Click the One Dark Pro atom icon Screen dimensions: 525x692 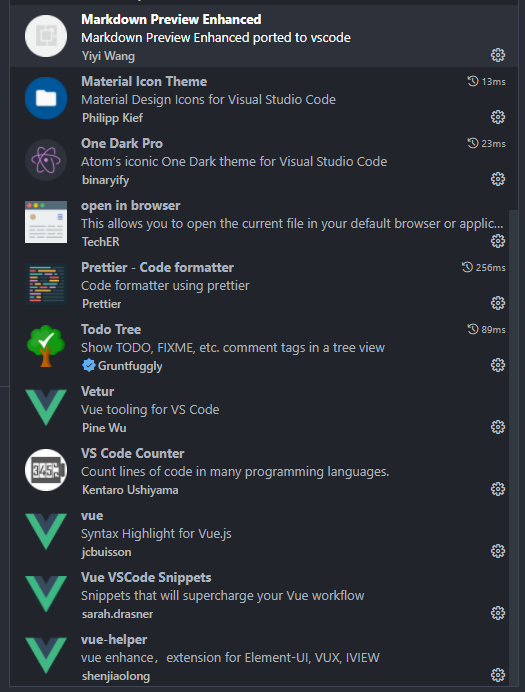click(46, 160)
